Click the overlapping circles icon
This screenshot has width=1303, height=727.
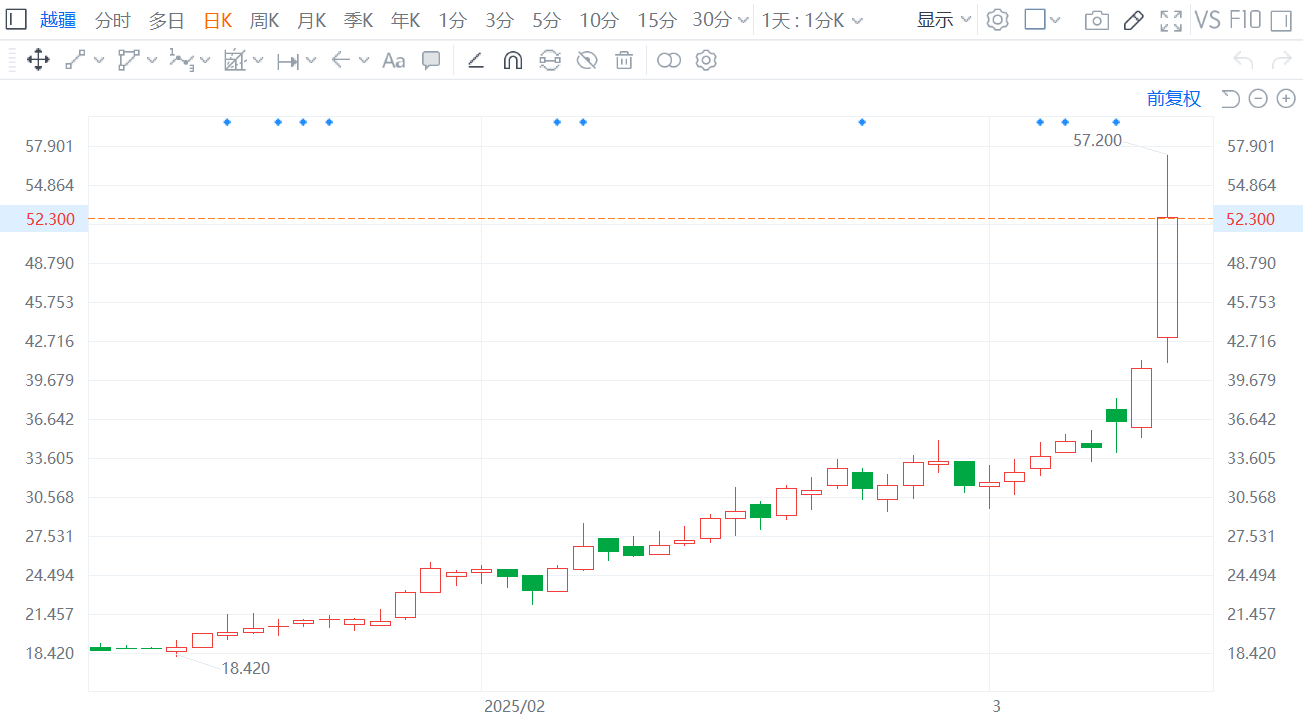click(669, 60)
